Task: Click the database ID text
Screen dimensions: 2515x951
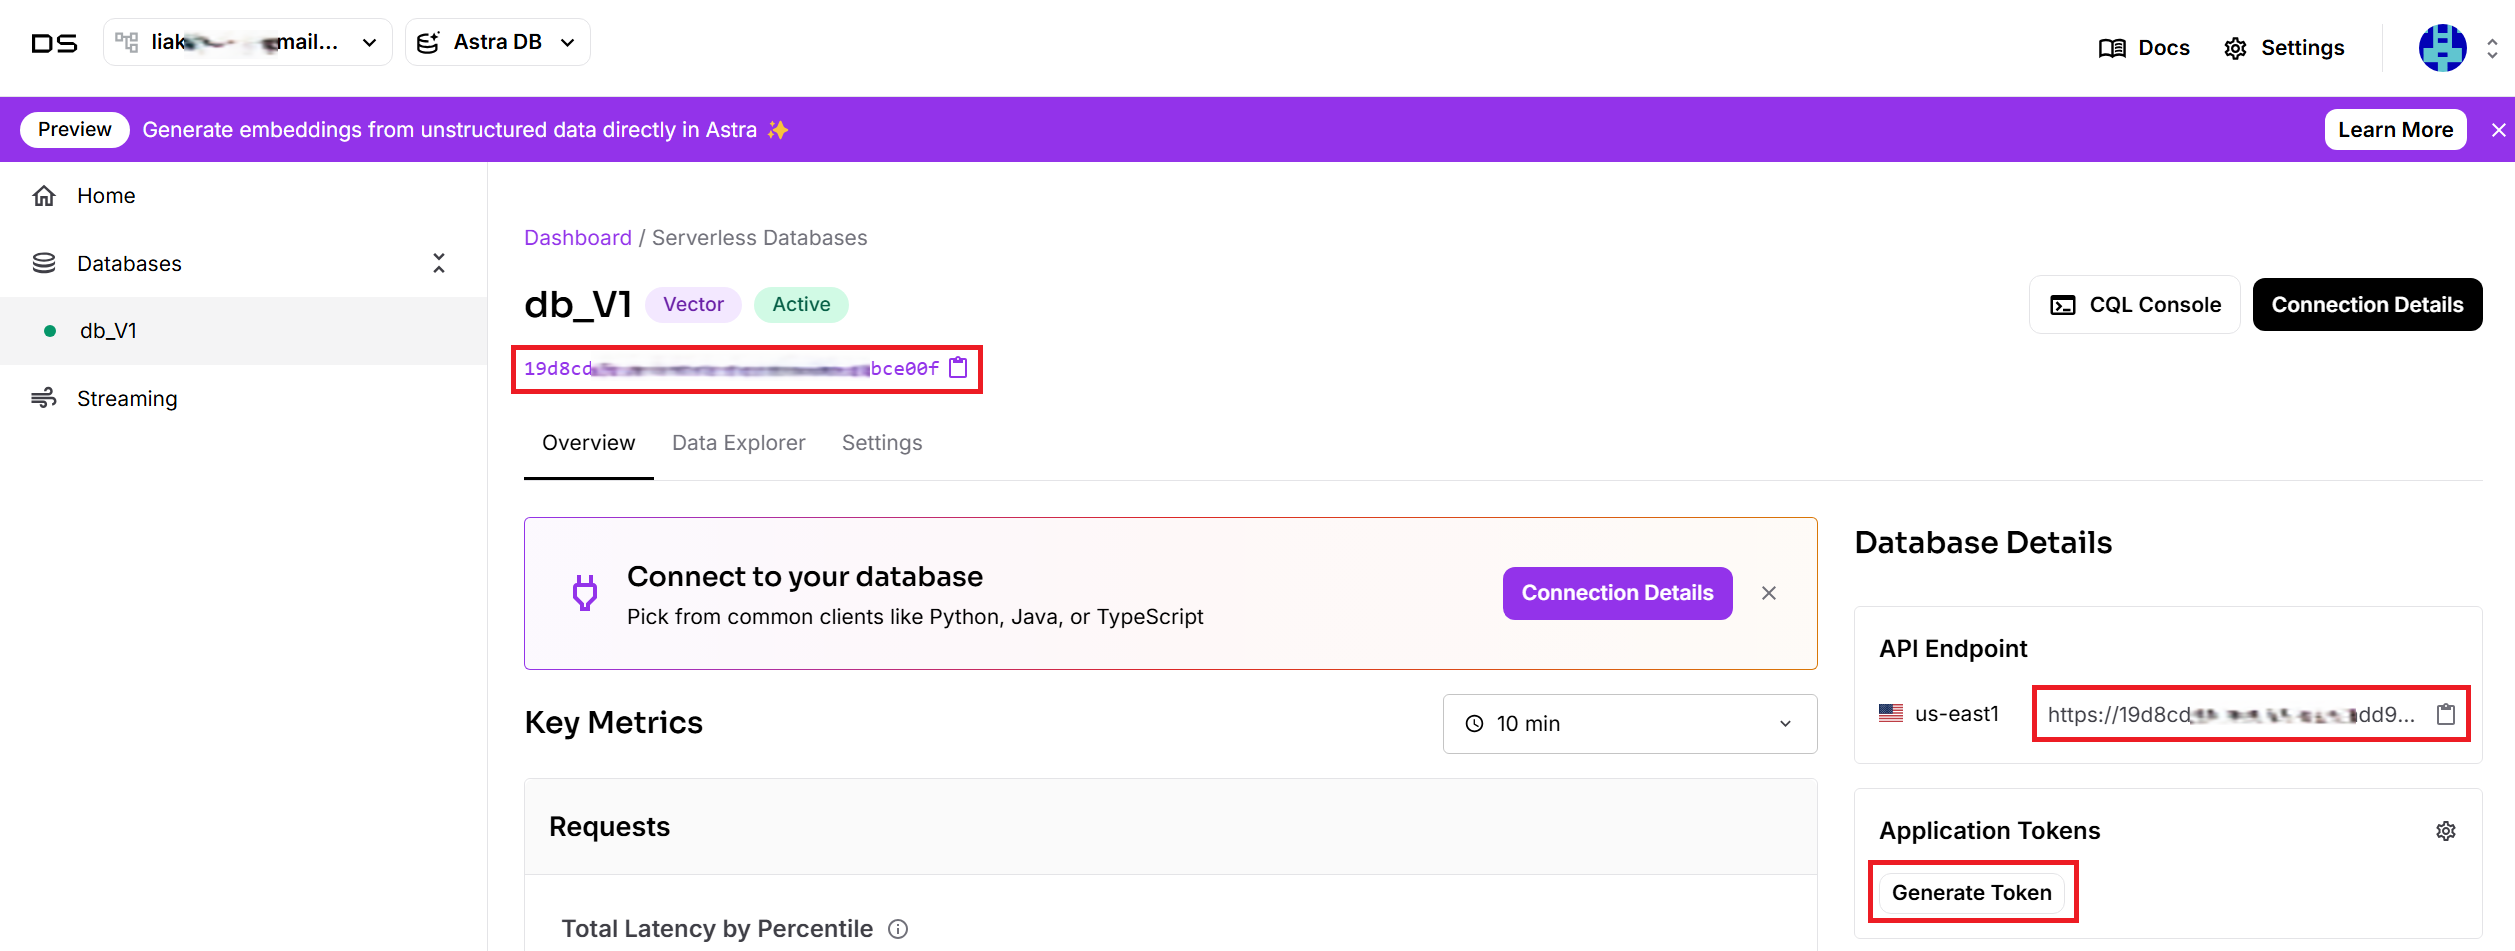Action: (x=731, y=369)
